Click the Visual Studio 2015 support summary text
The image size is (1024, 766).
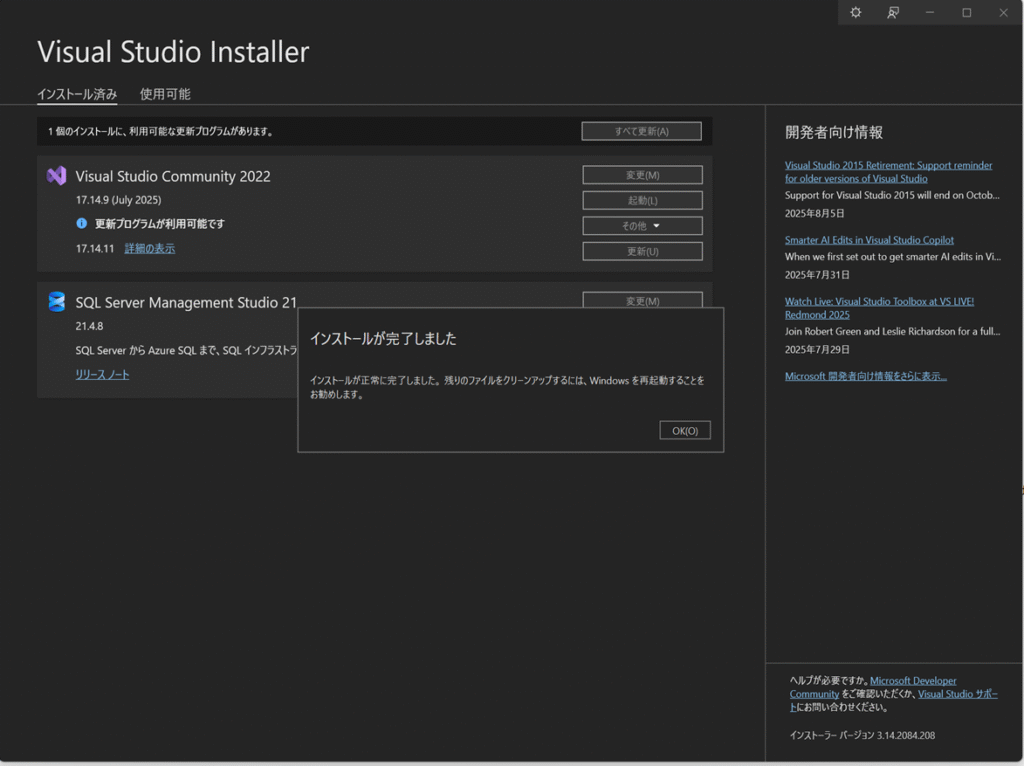[892, 195]
